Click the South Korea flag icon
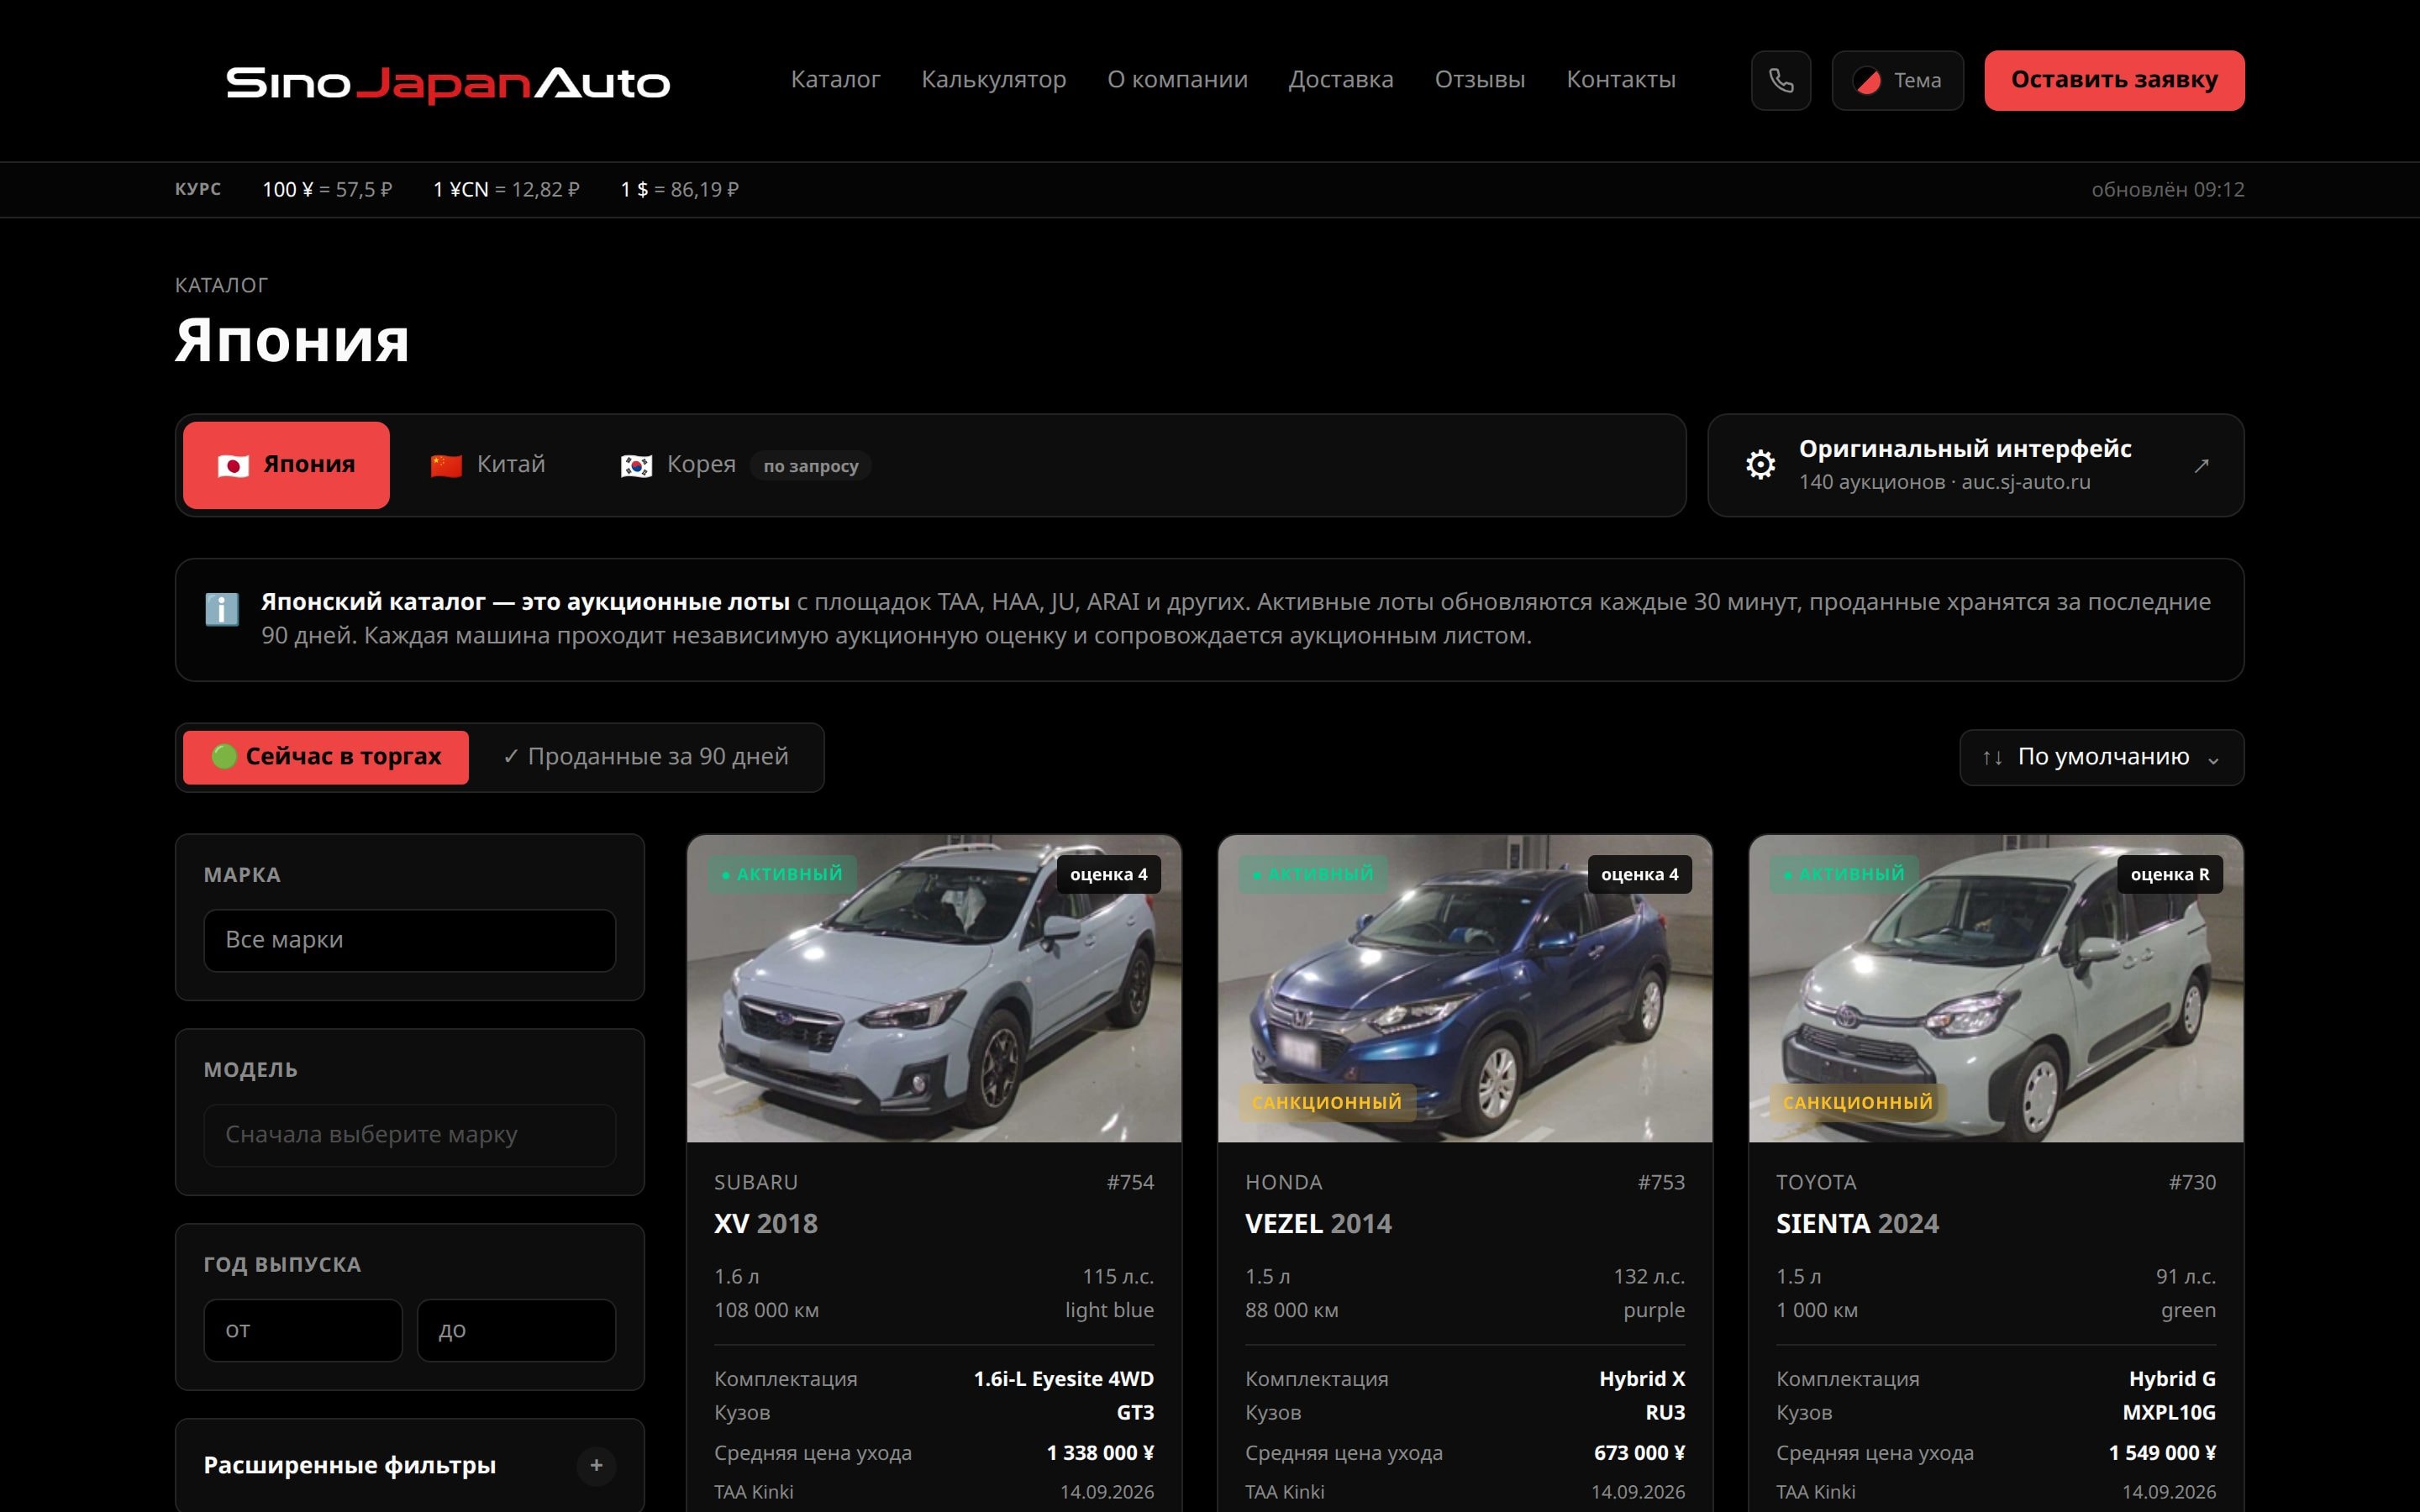 pos(636,466)
